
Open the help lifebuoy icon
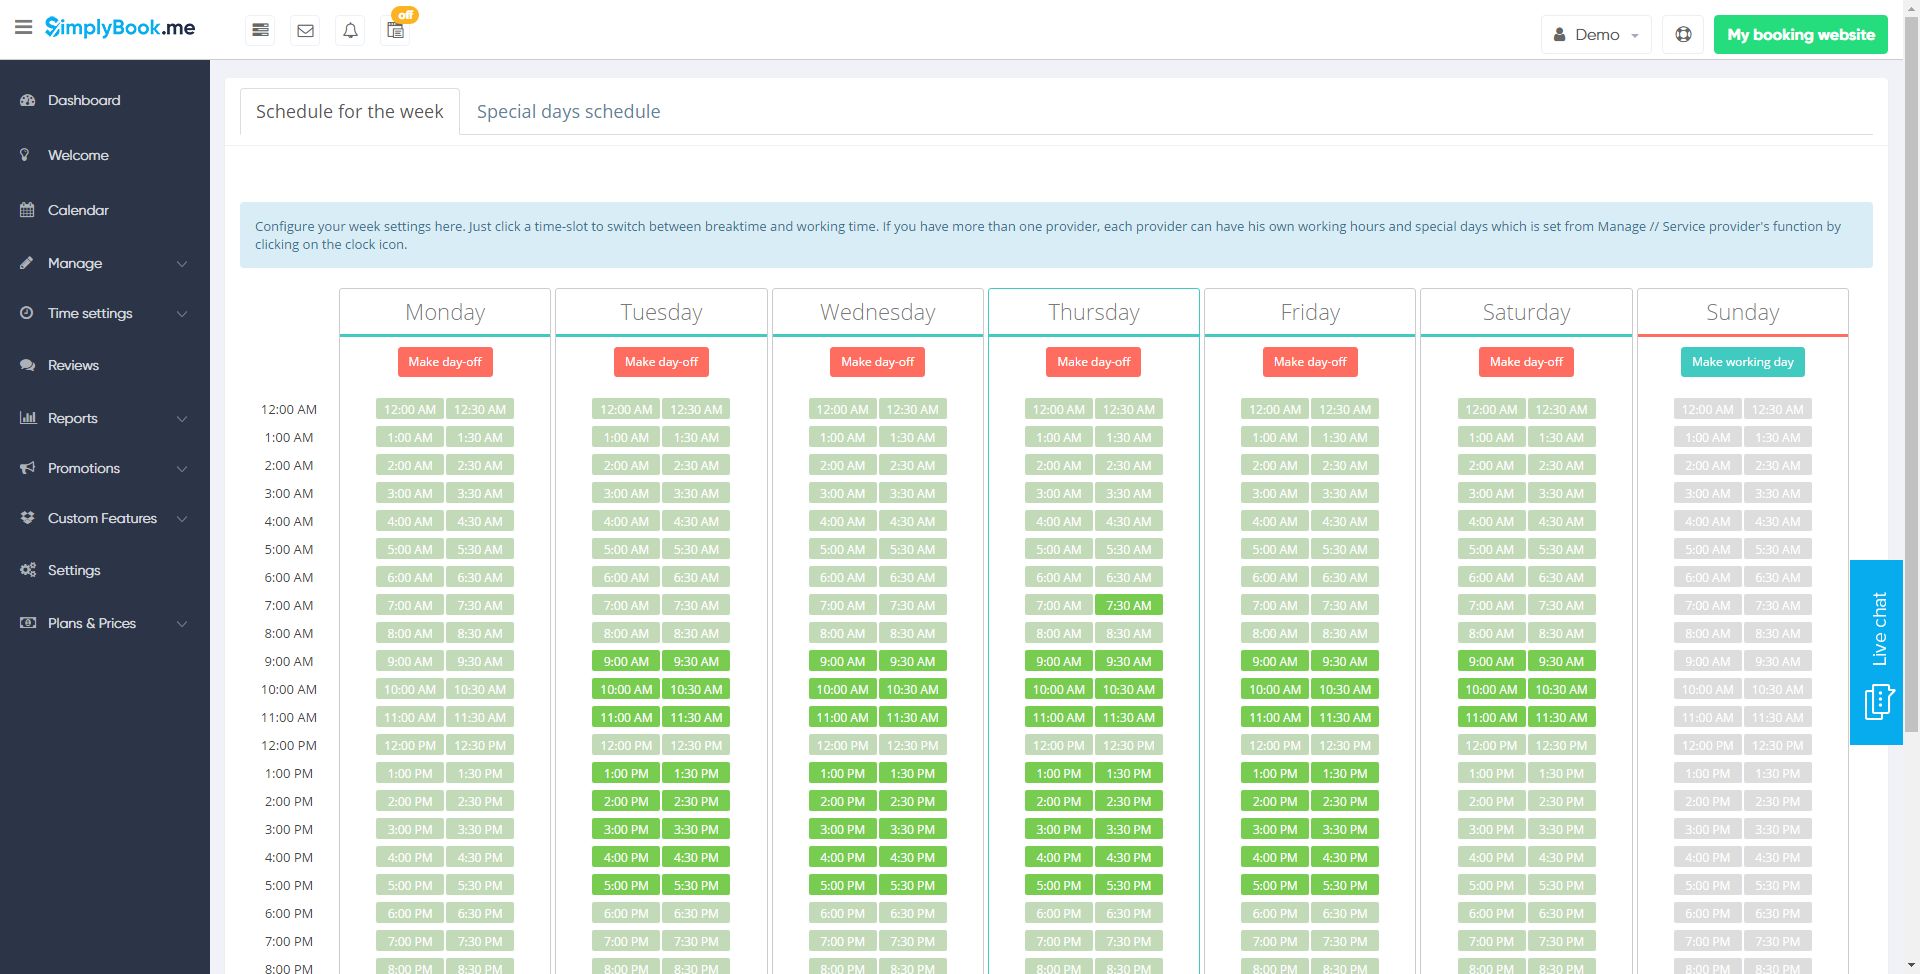(x=1683, y=34)
